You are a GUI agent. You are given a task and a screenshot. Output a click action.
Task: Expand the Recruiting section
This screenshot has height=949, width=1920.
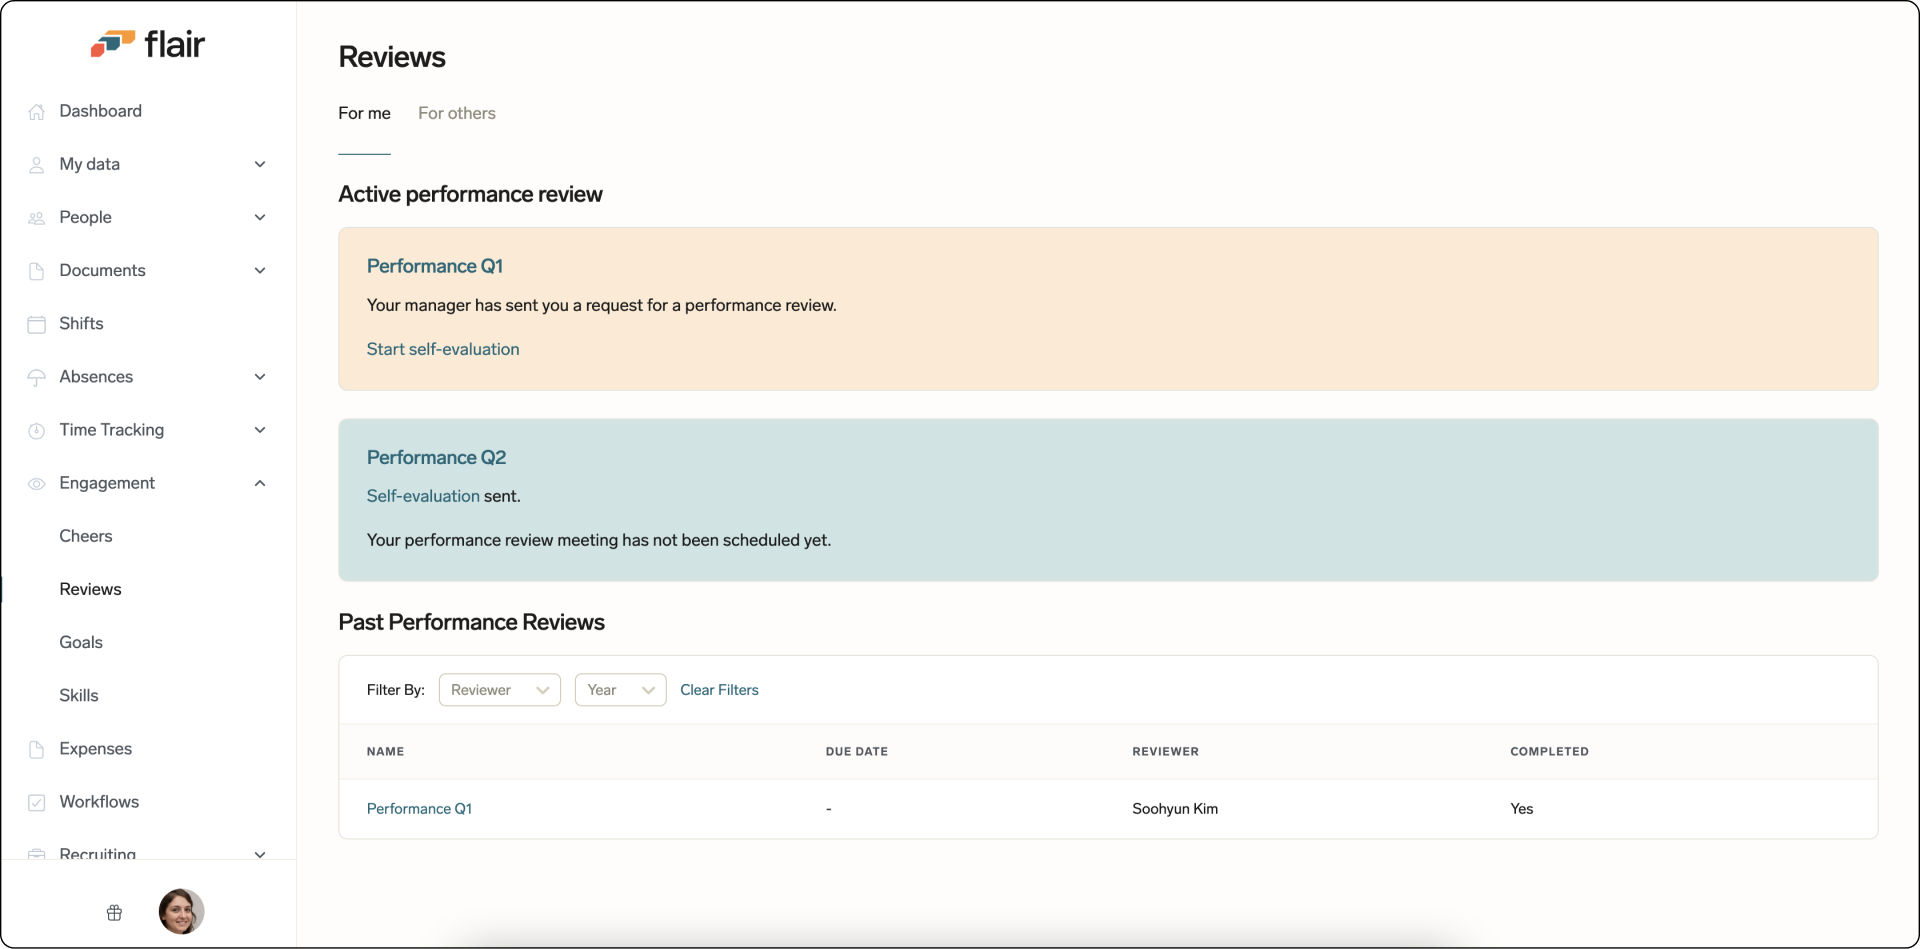point(260,855)
